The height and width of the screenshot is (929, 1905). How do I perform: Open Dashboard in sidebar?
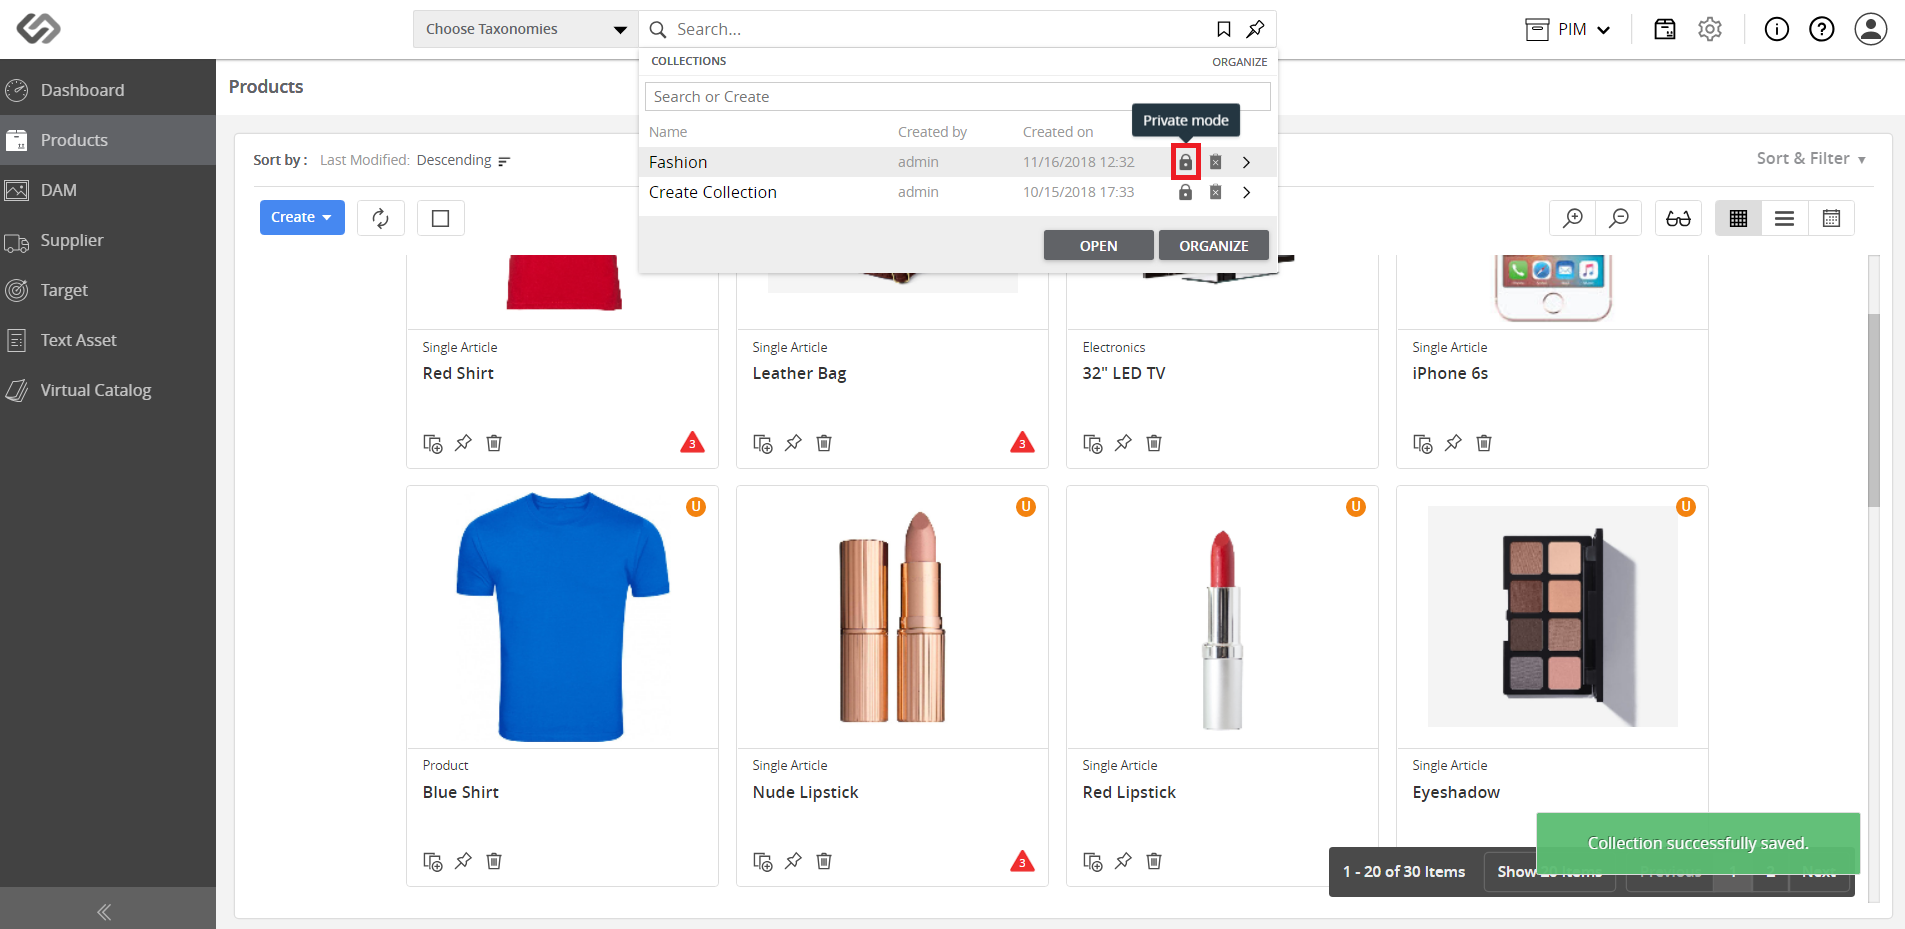click(x=108, y=90)
